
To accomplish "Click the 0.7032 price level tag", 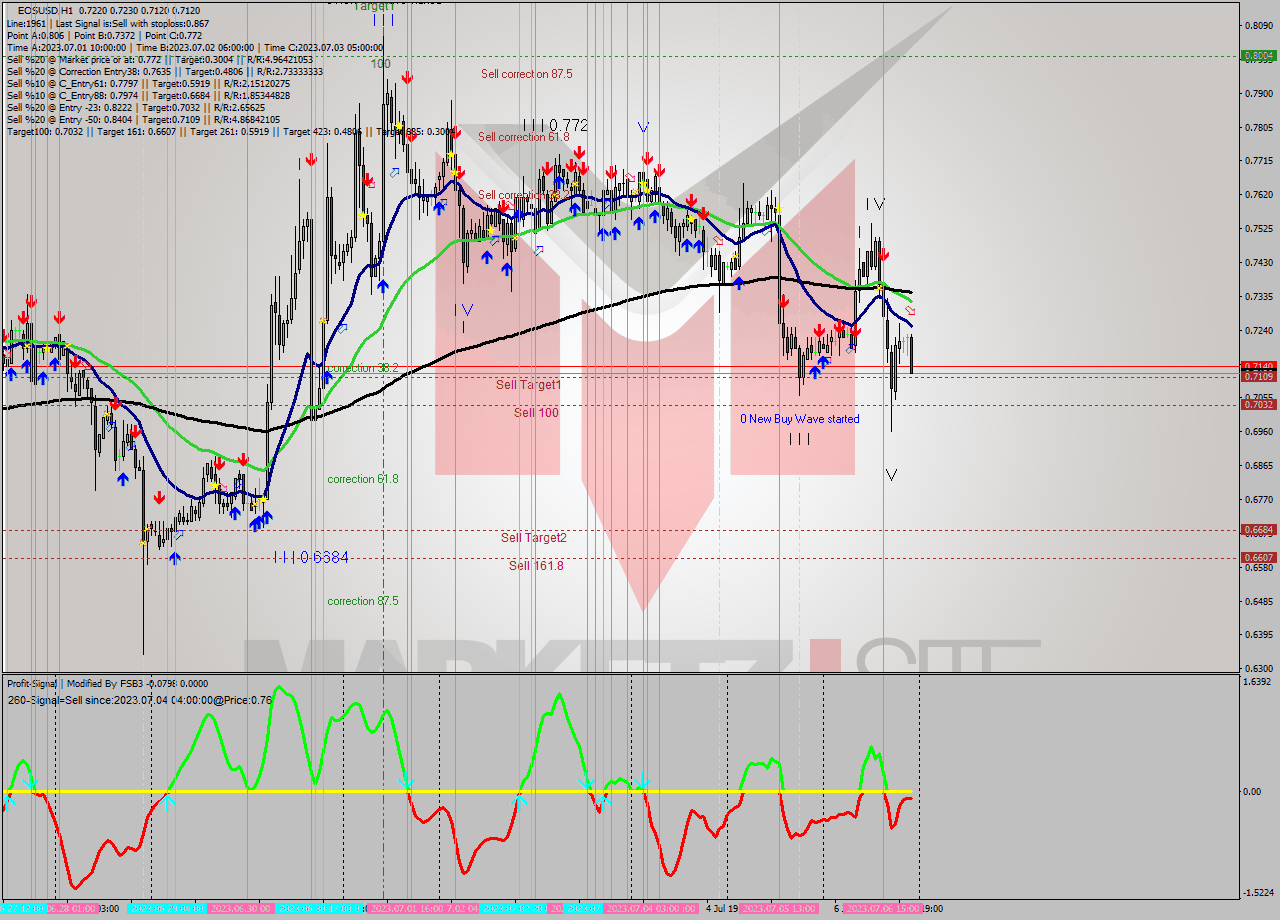I will pyautogui.click(x=1258, y=404).
